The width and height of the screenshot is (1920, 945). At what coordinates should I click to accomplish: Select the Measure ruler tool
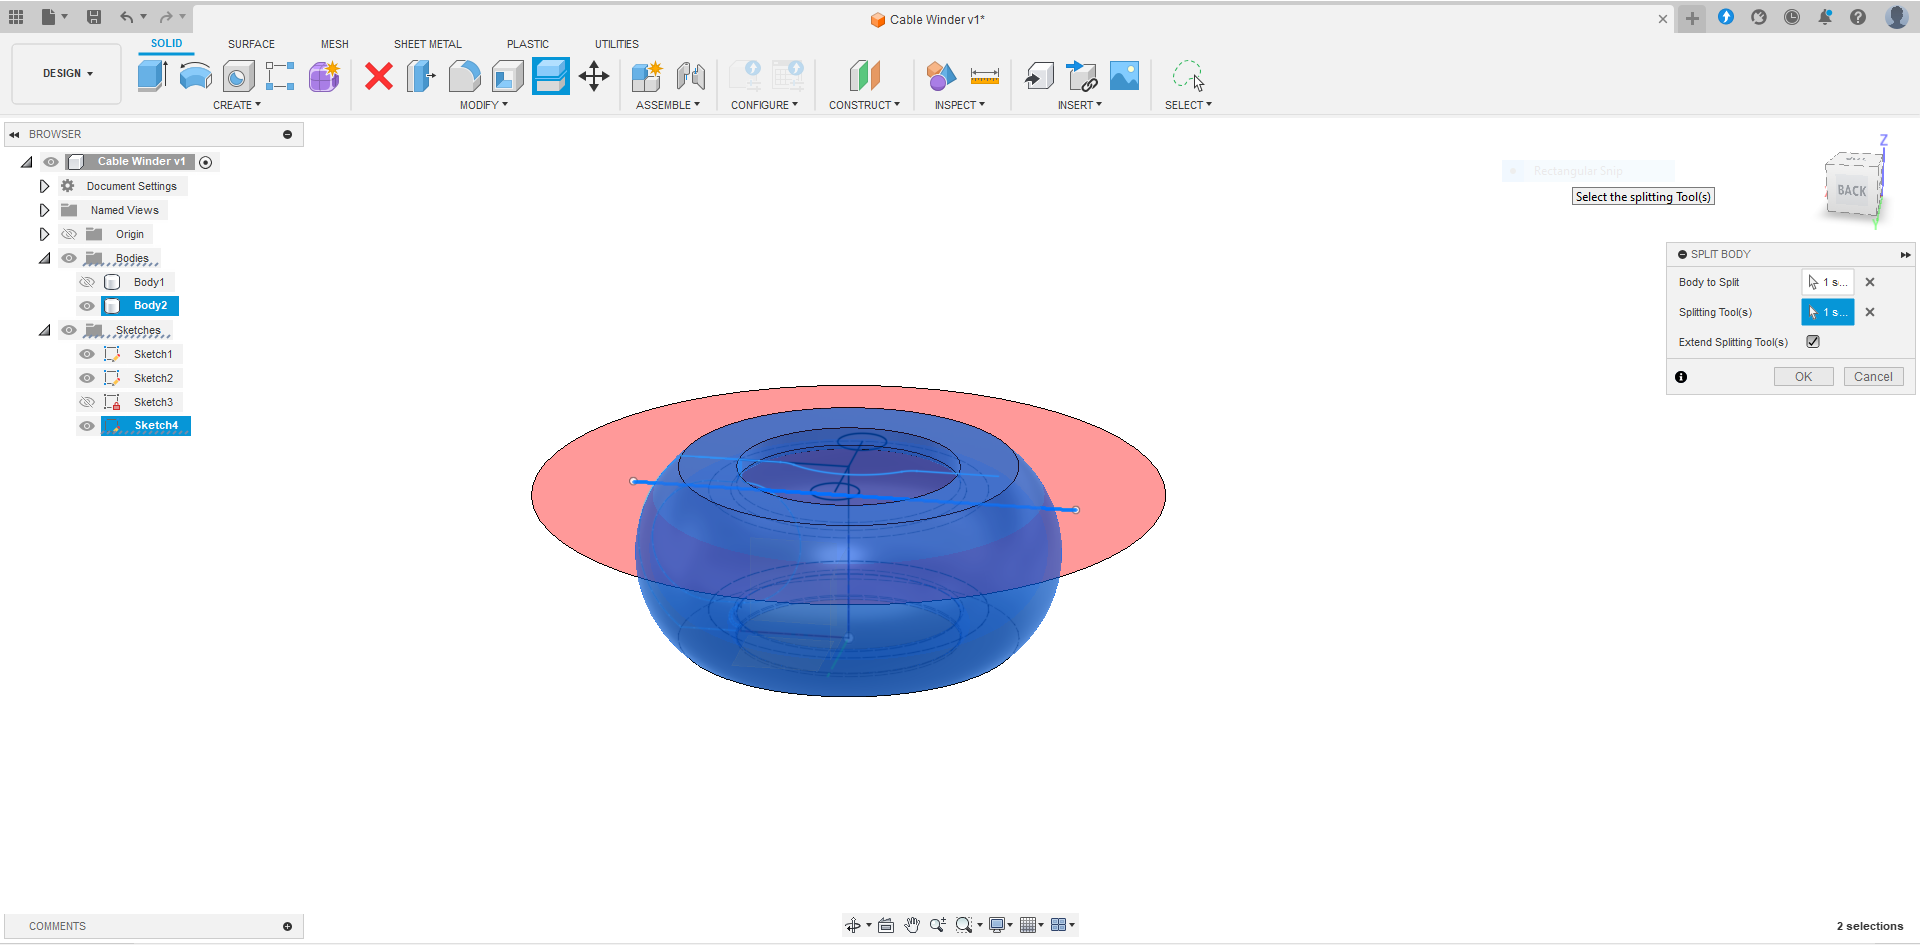click(985, 76)
